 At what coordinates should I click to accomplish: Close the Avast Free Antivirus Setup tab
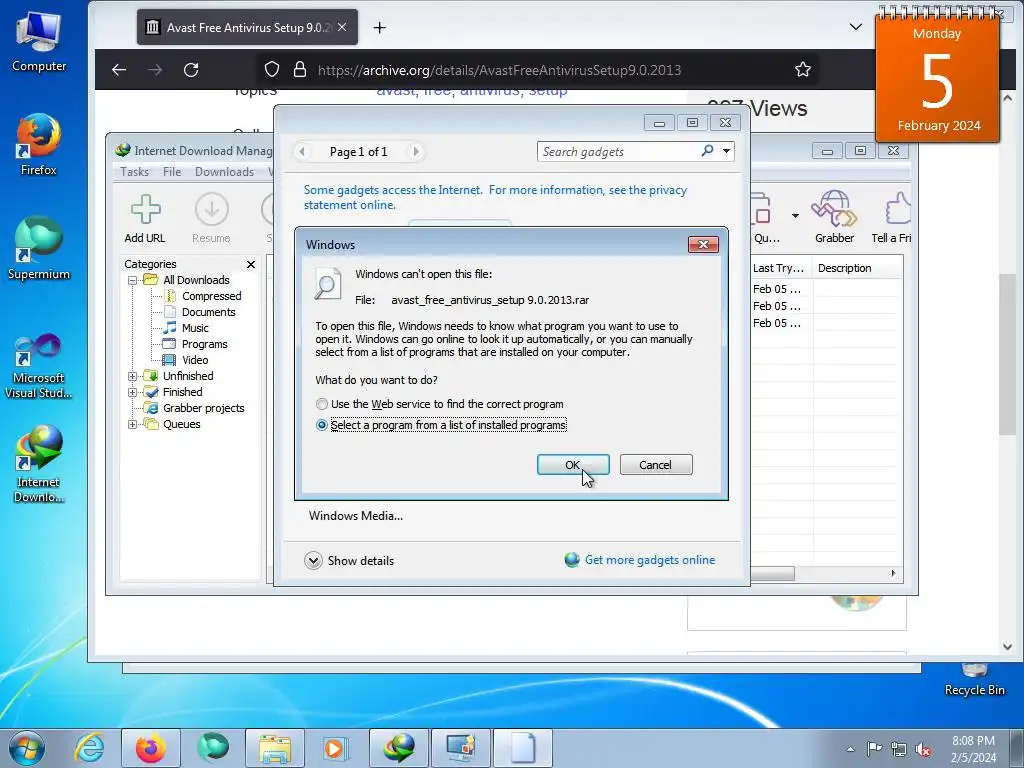pos(342,27)
